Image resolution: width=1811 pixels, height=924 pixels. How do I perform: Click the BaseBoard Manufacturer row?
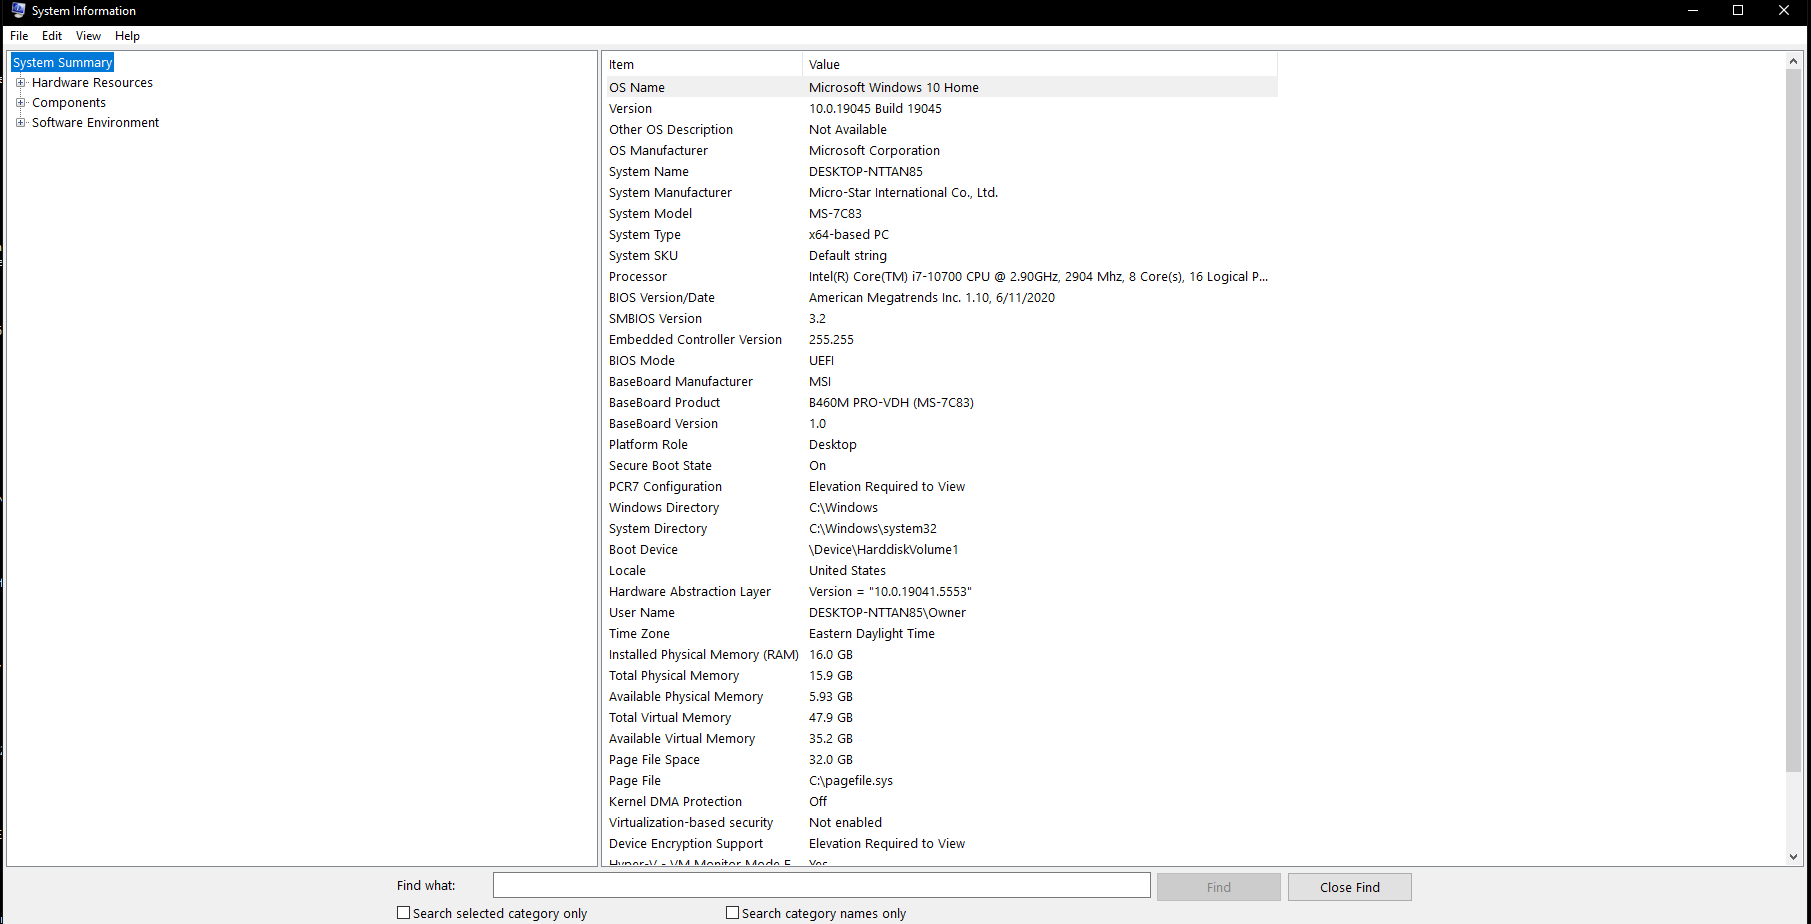click(x=942, y=381)
